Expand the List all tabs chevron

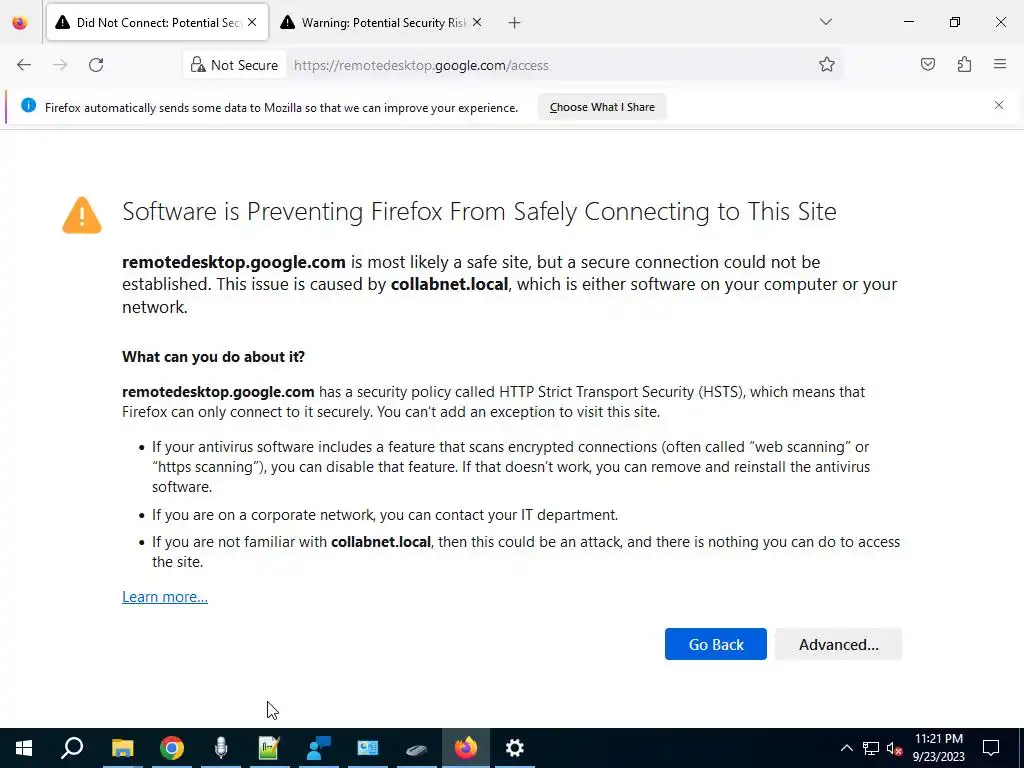click(x=825, y=22)
